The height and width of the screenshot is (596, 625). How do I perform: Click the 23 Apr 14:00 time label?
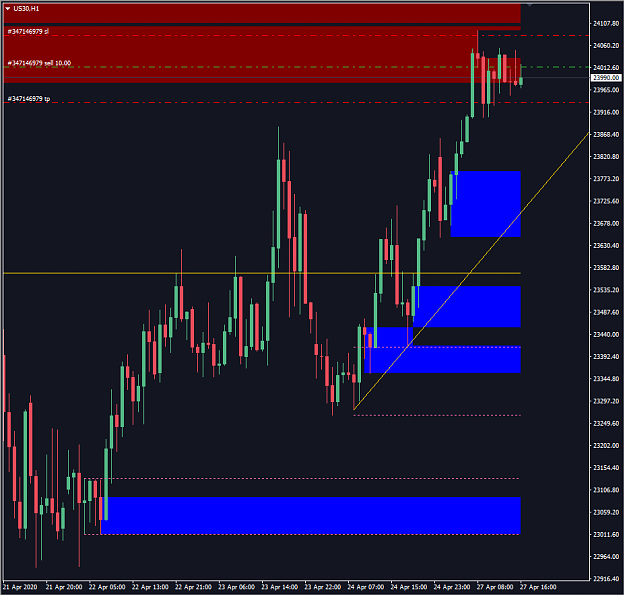[x=279, y=588]
